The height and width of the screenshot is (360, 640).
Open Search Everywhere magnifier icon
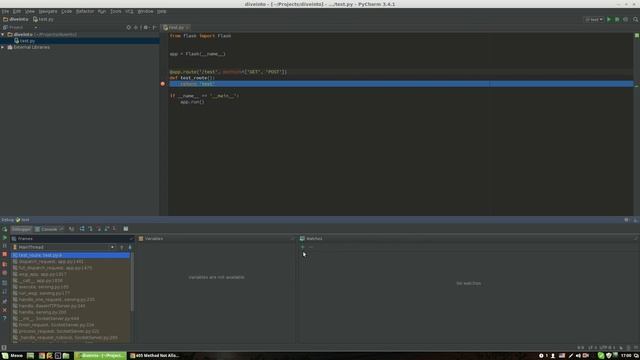(636, 19)
